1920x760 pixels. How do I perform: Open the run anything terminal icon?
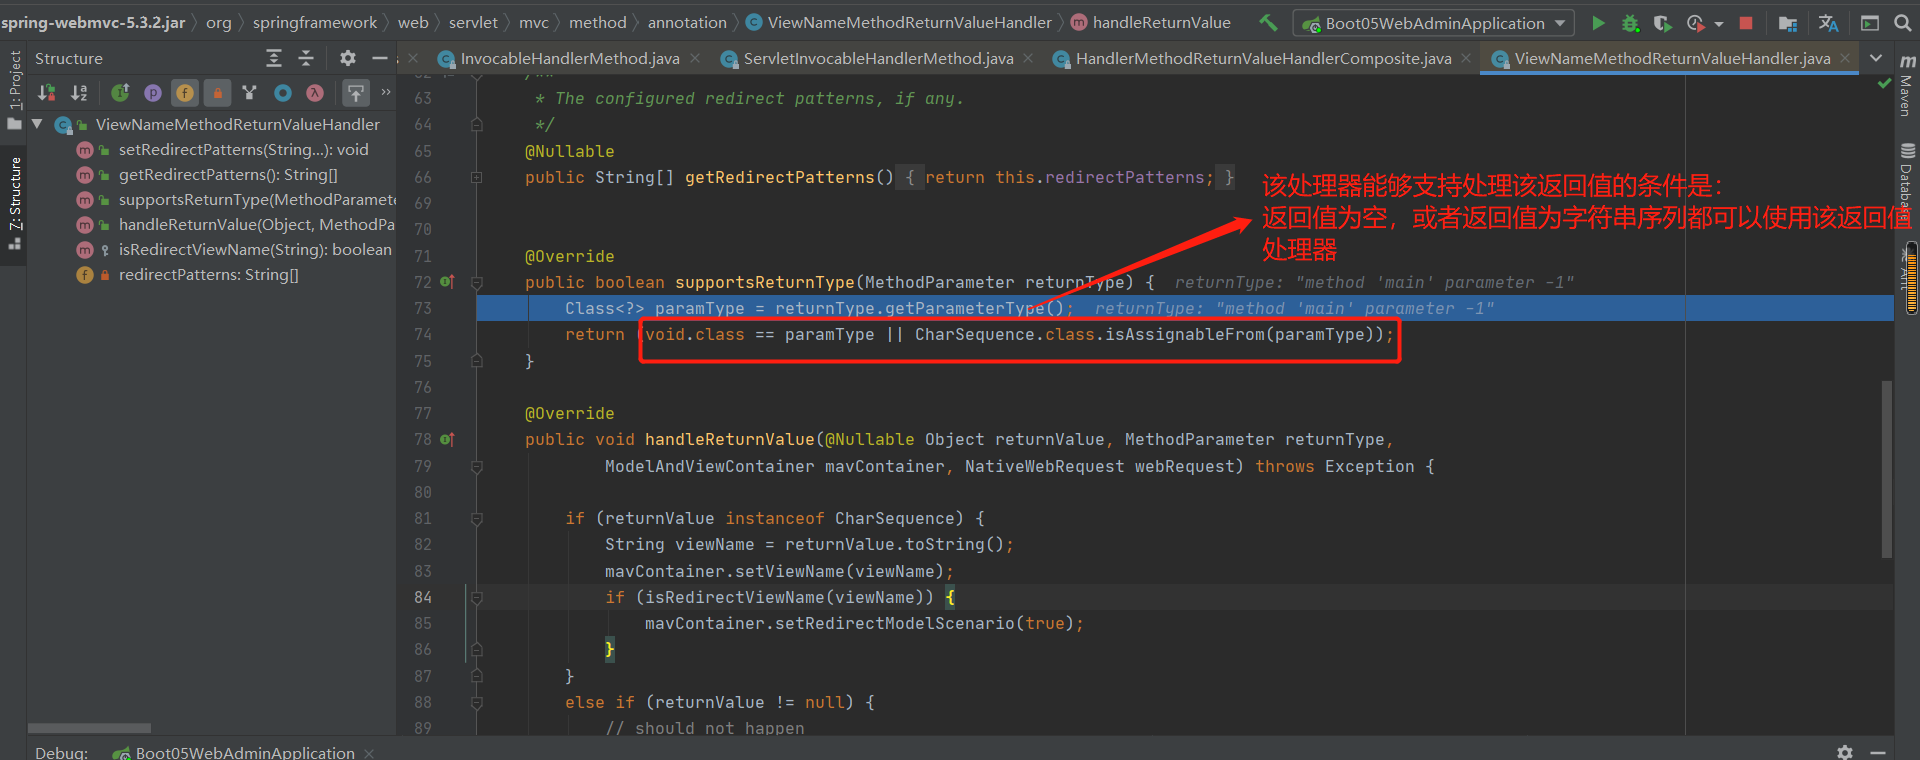tap(1869, 22)
